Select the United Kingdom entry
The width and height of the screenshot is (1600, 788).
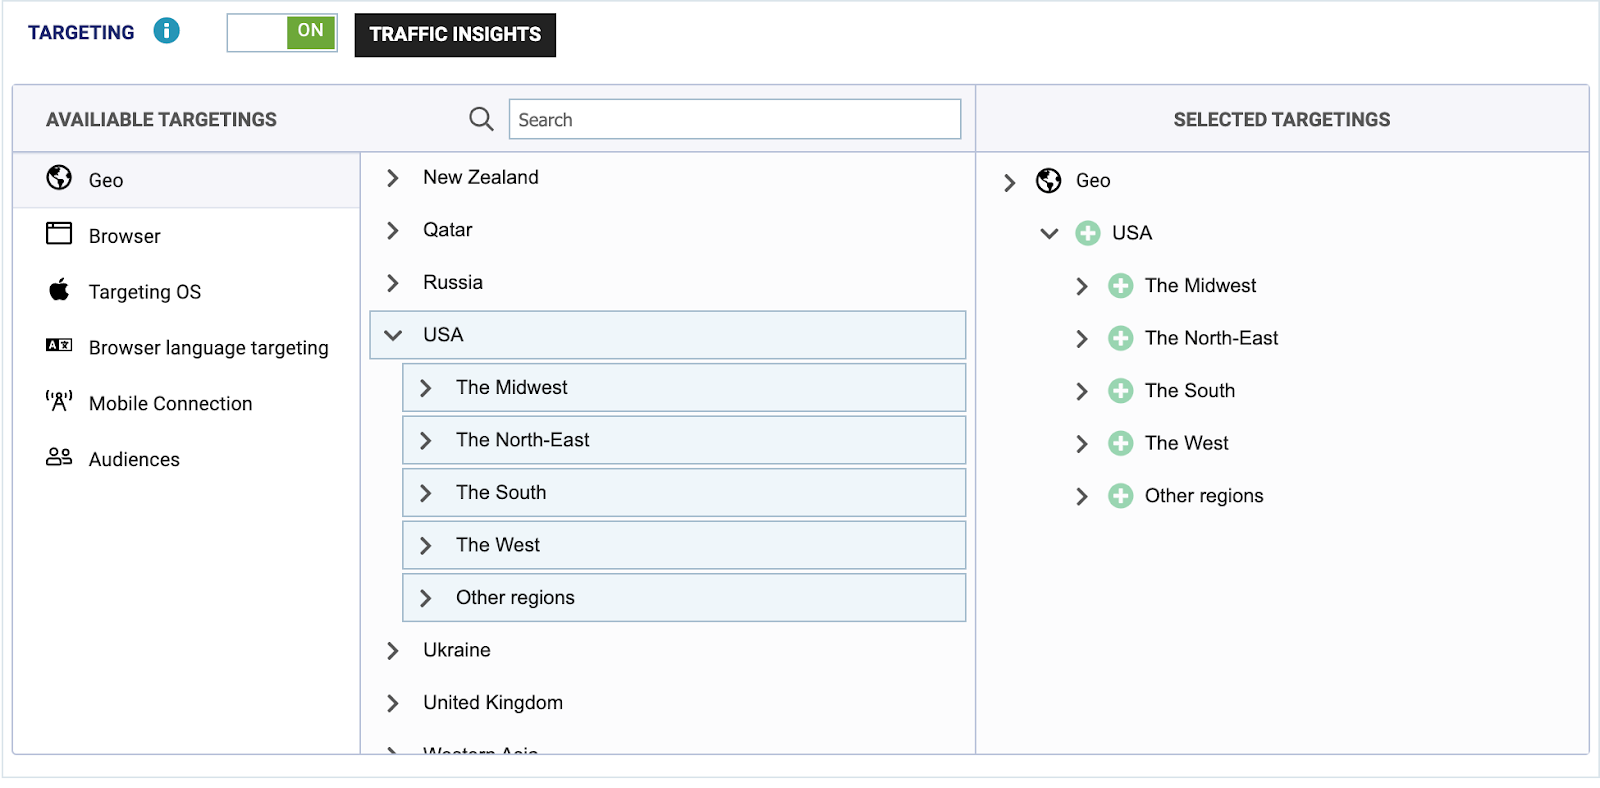tap(492, 702)
